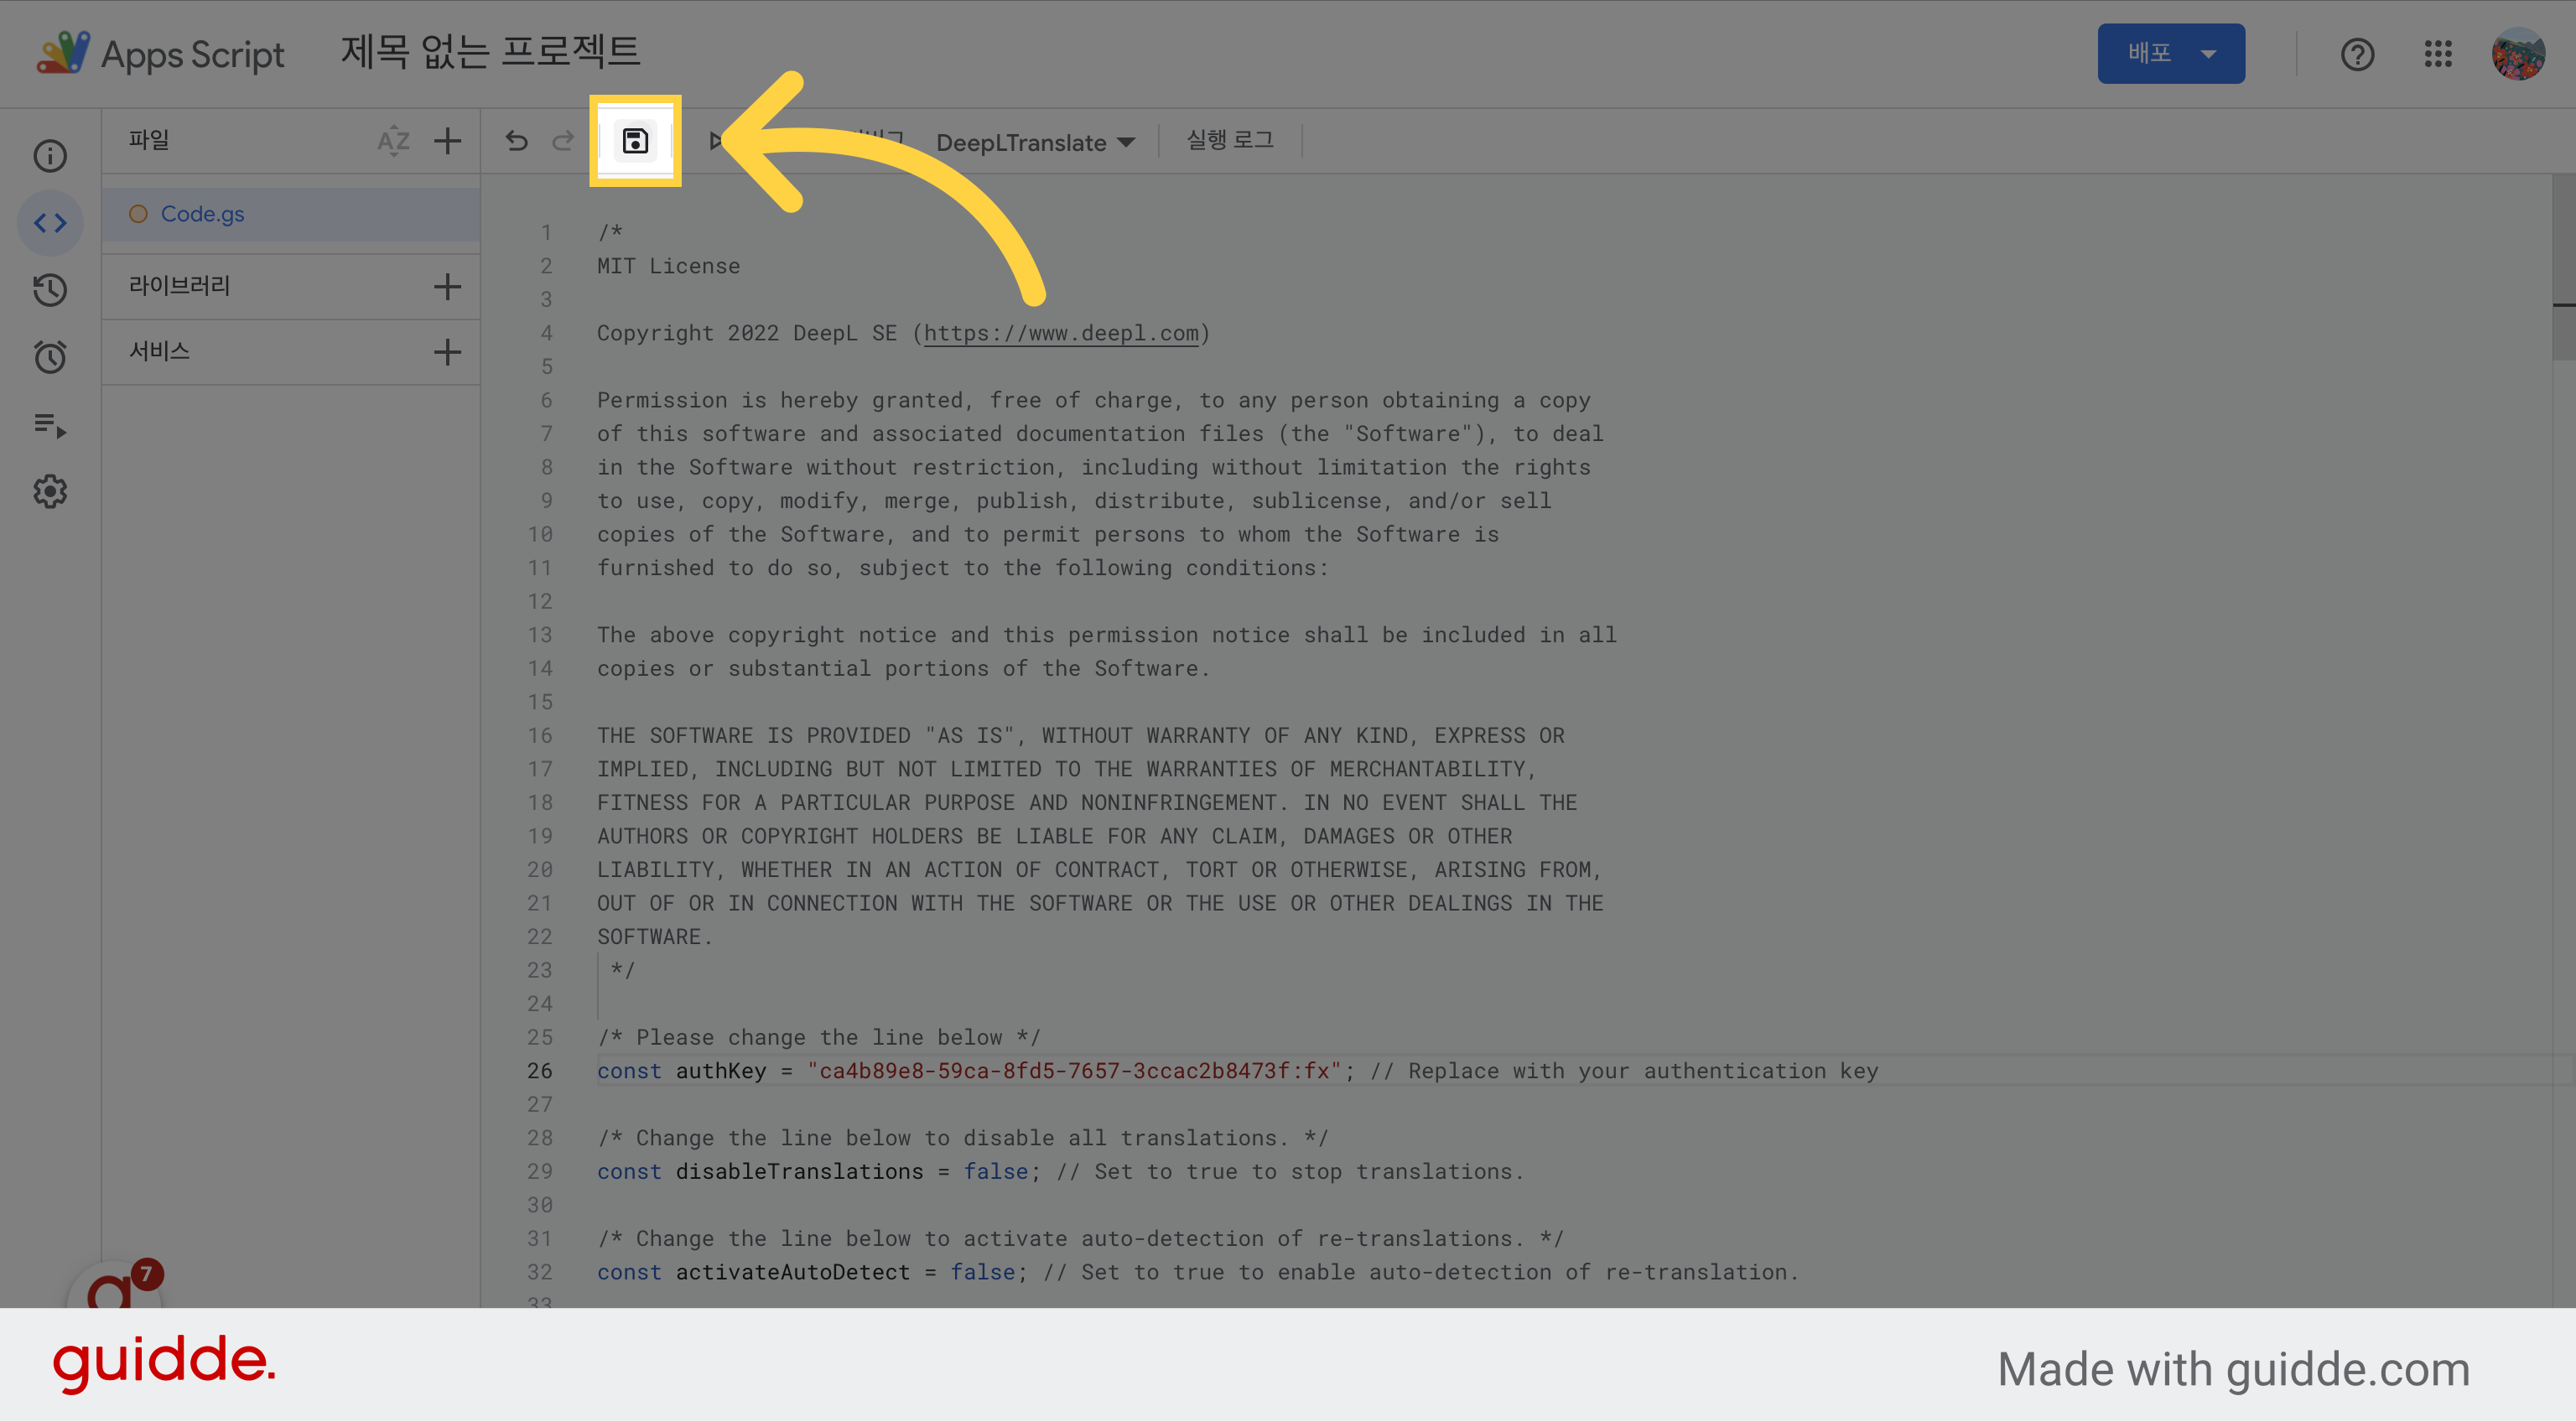This screenshot has width=2576, height=1422.
Task: Add a new file with plus icon
Action: (447, 141)
